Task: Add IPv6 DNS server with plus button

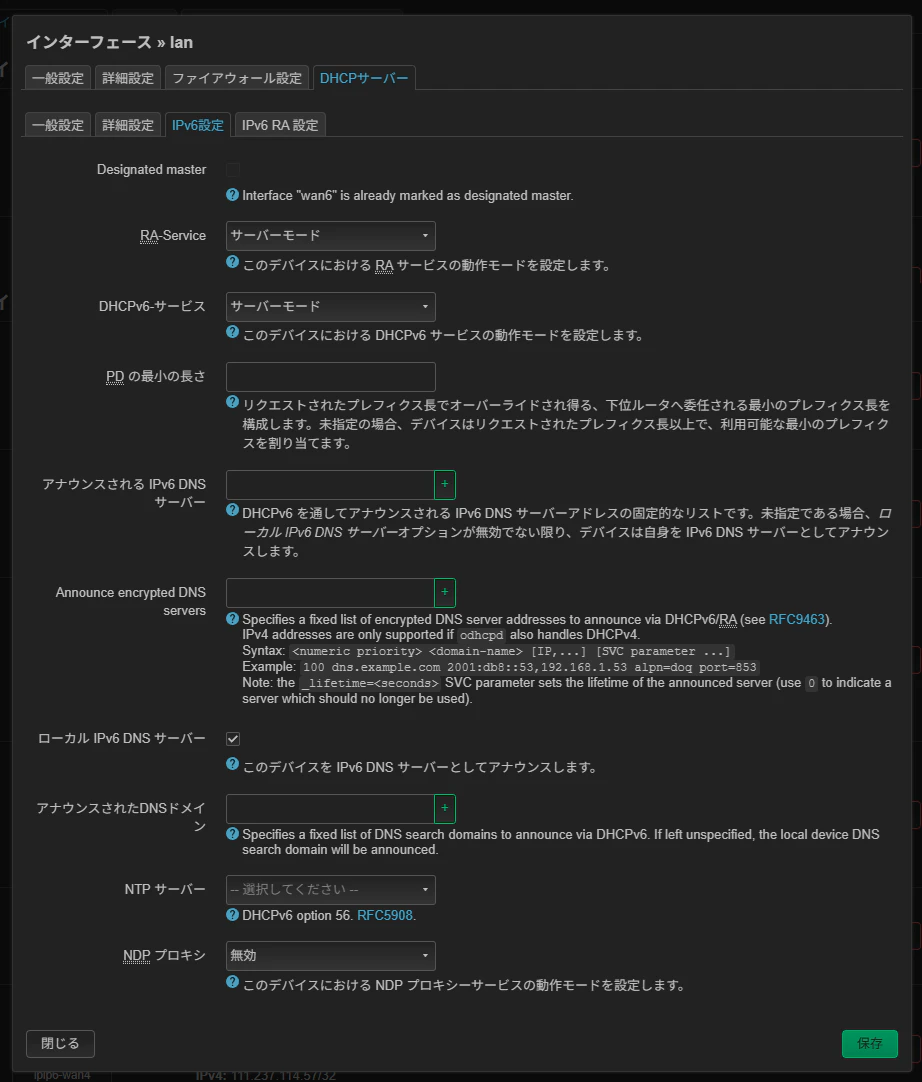Action: (x=444, y=484)
